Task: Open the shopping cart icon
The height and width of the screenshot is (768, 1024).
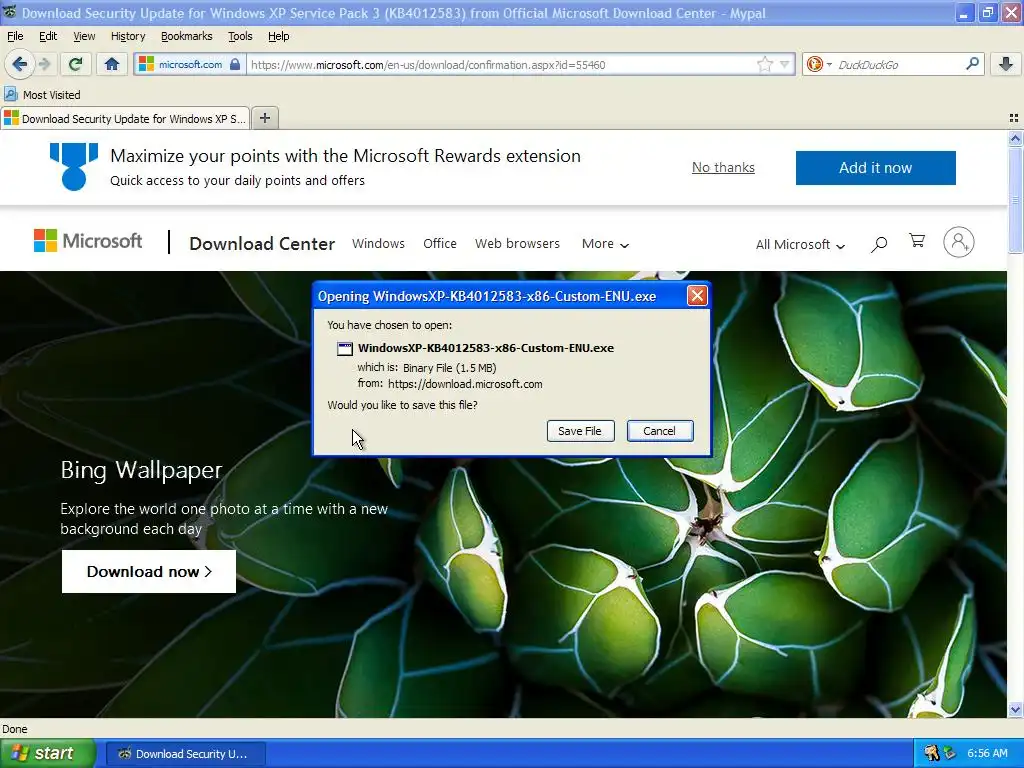Action: [x=917, y=241]
